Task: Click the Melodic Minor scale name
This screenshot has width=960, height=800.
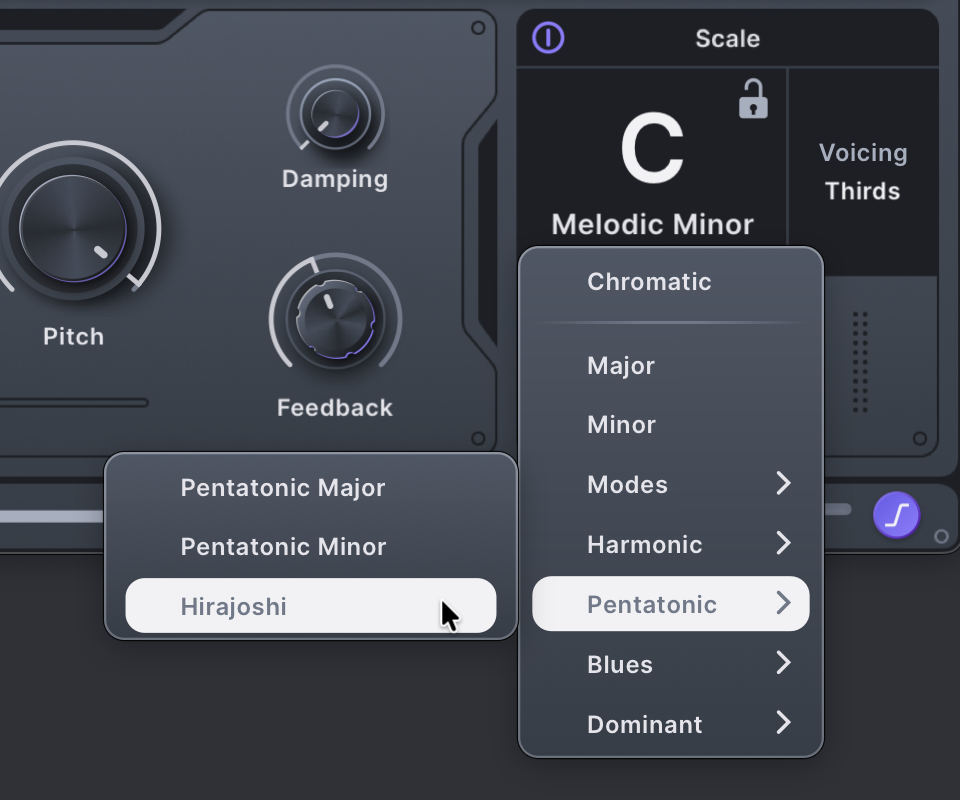Action: point(652,224)
